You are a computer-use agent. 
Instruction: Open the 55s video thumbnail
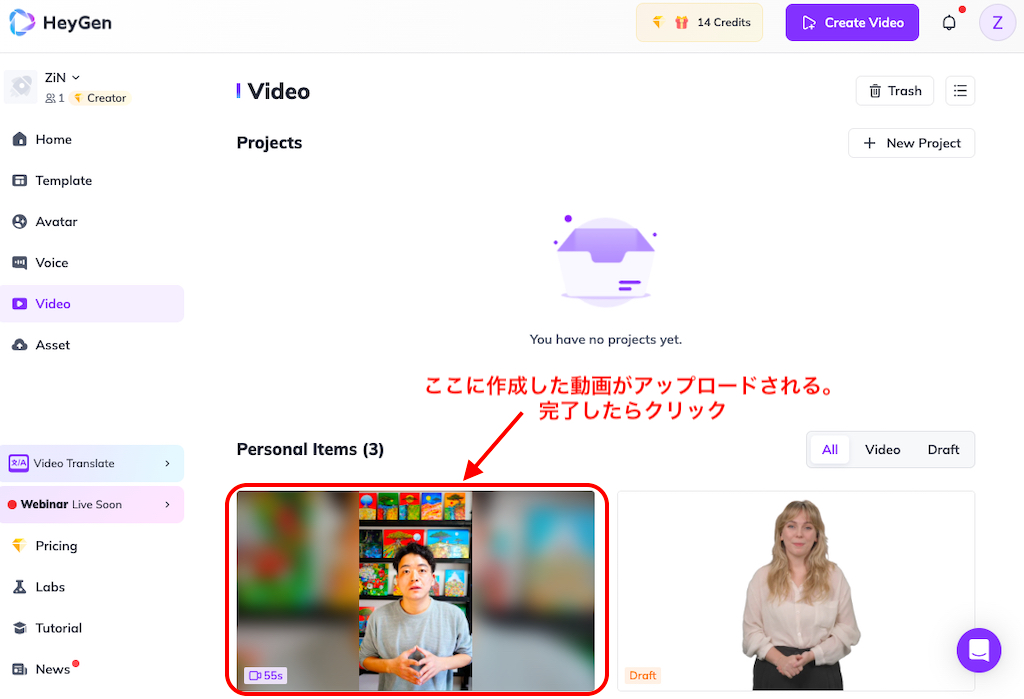(415, 590)
